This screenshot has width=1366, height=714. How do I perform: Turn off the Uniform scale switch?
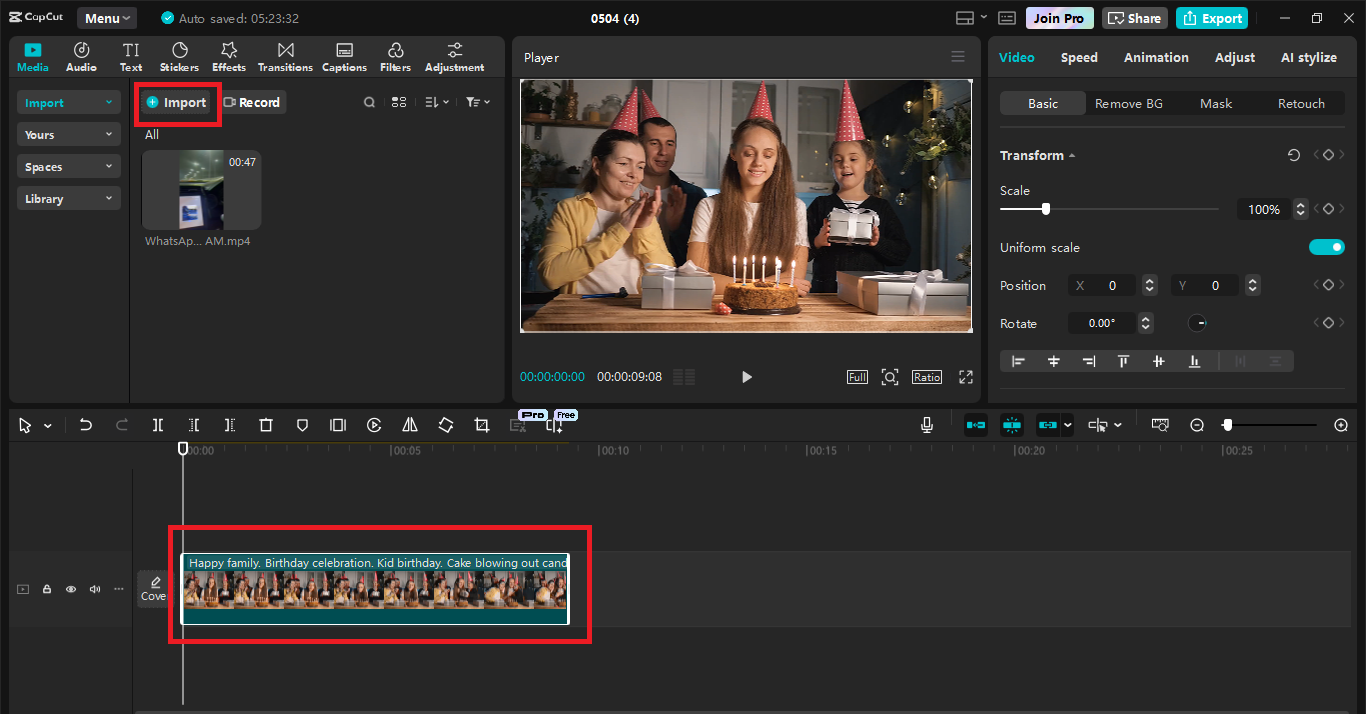coord(1326,247)
